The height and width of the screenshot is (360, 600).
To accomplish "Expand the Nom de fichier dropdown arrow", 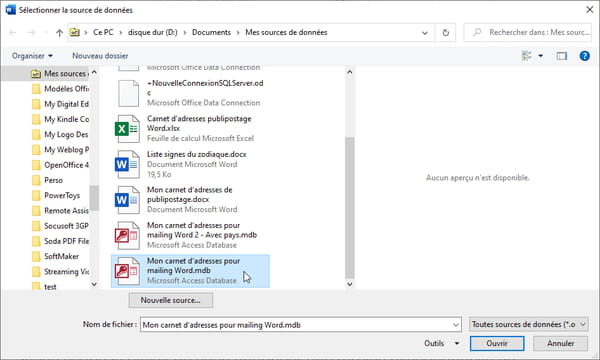I will click(456, 325).
